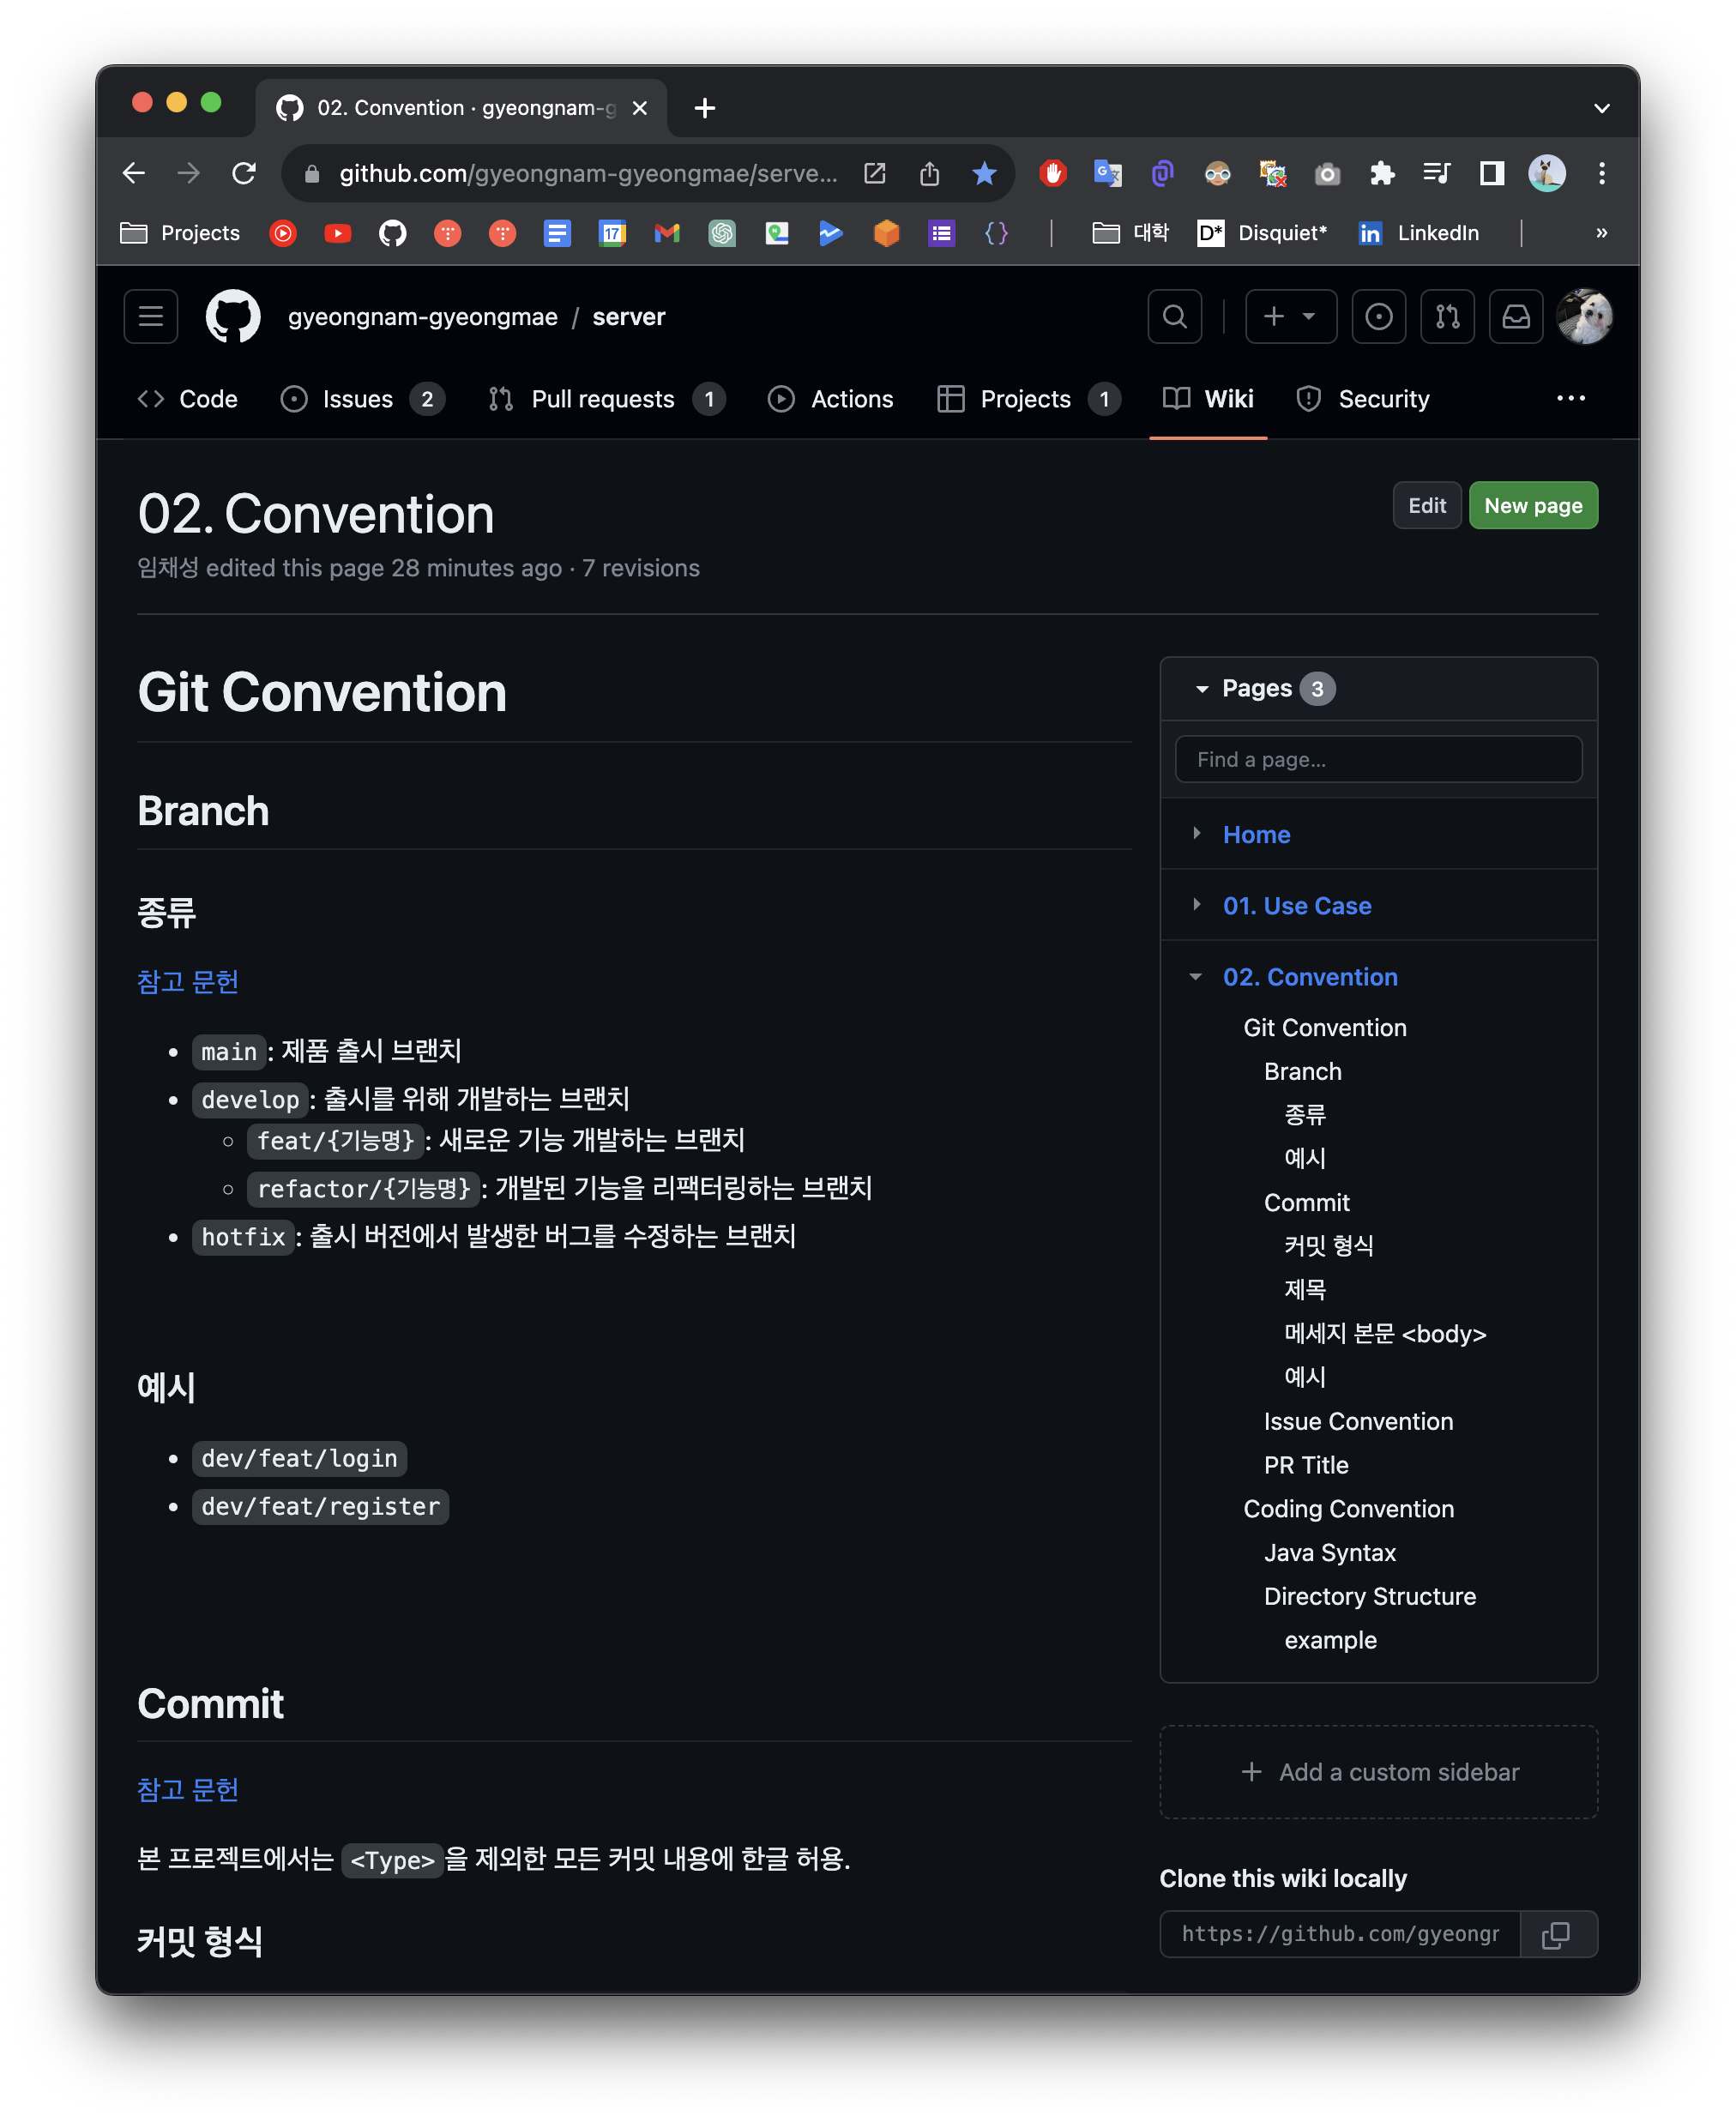Click the pull requests icon in header
This screenshot has width=1736, height=2122.
coord(1446,317)
